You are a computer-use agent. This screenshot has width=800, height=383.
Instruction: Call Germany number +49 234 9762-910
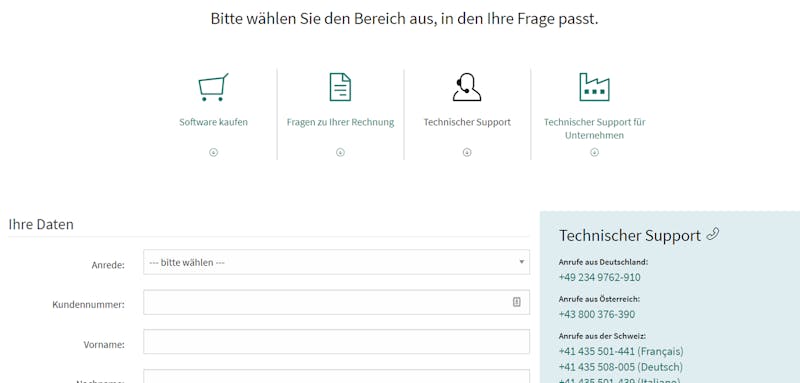pos(599,277)
